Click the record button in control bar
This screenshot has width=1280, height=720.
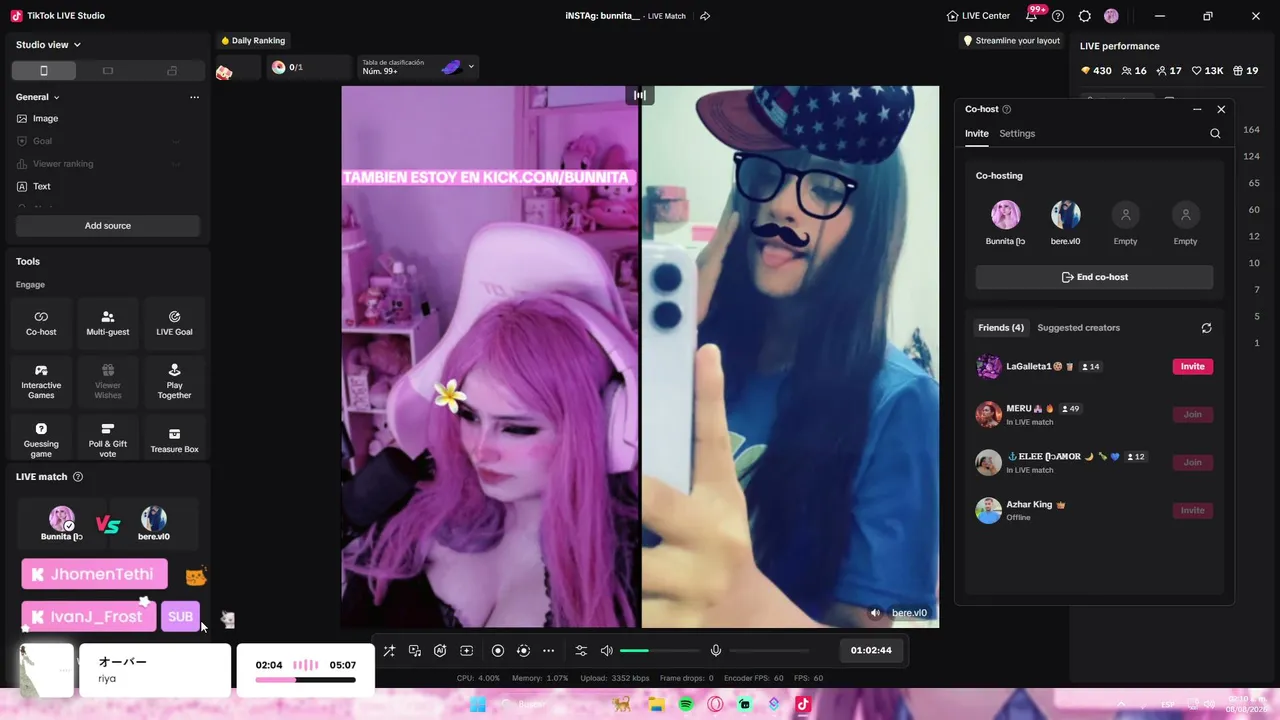click(498, 651)
